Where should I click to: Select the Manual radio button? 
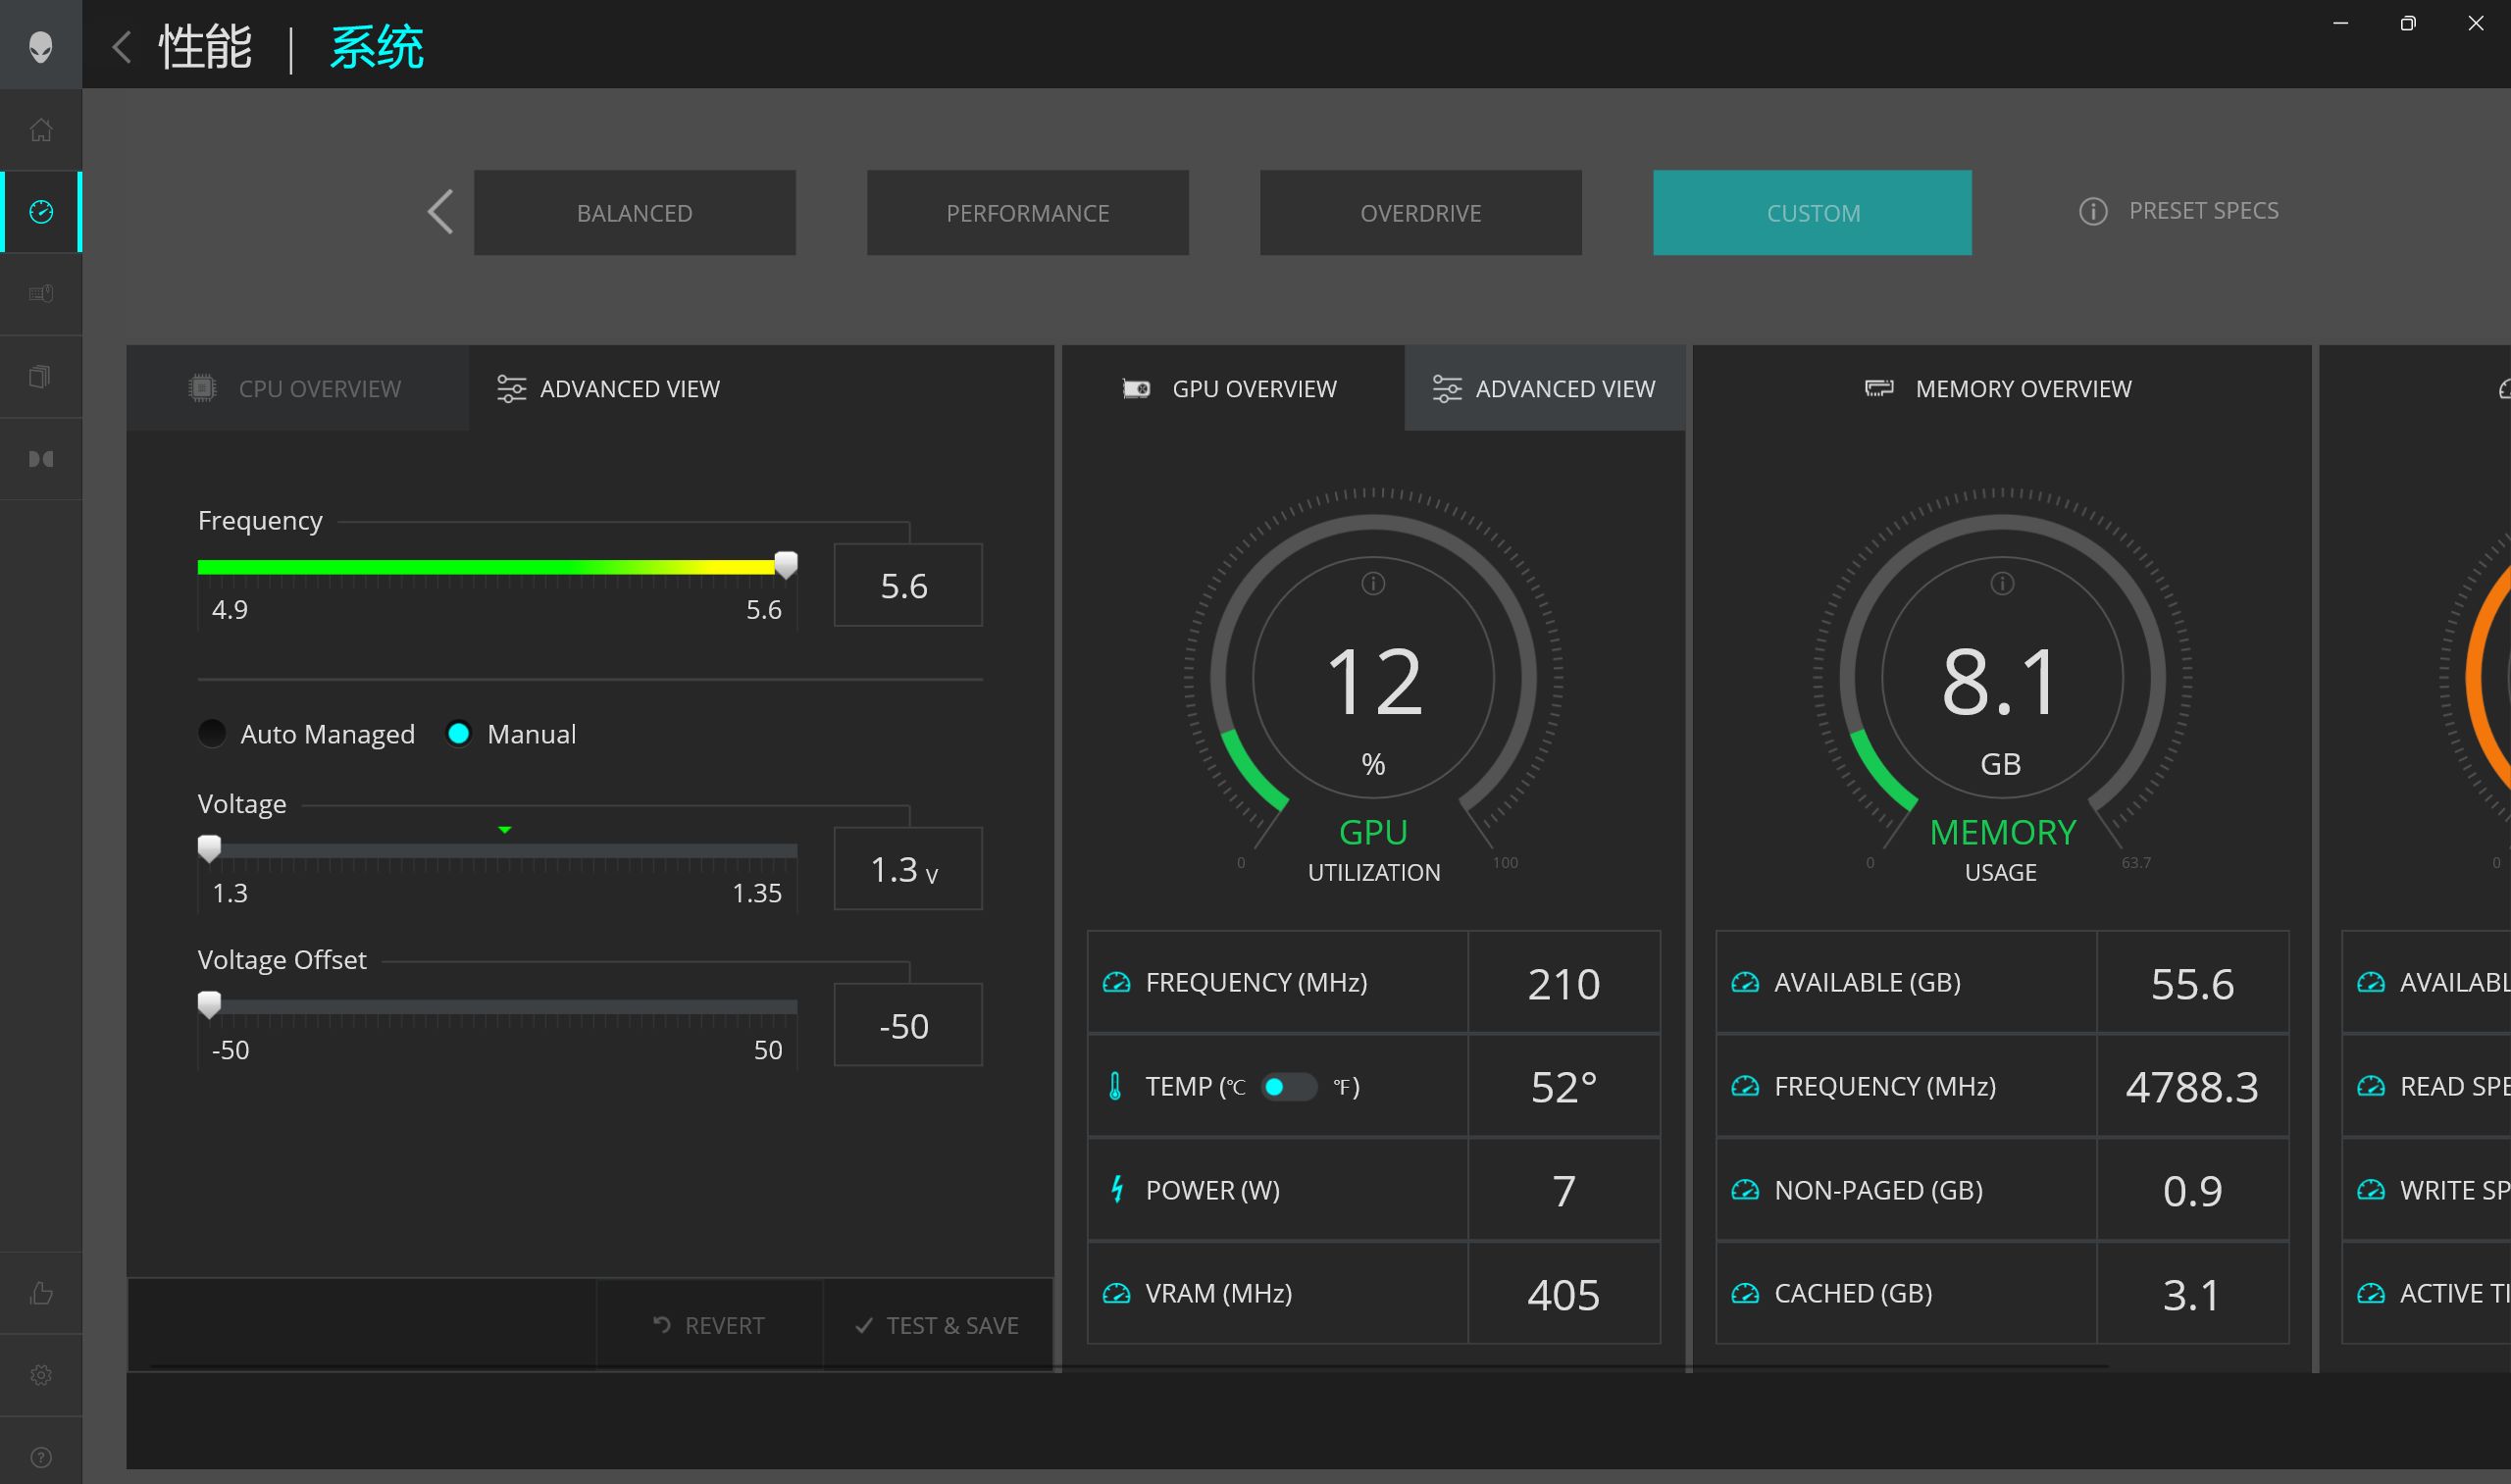pyautogui.click(x=458, y=733)
